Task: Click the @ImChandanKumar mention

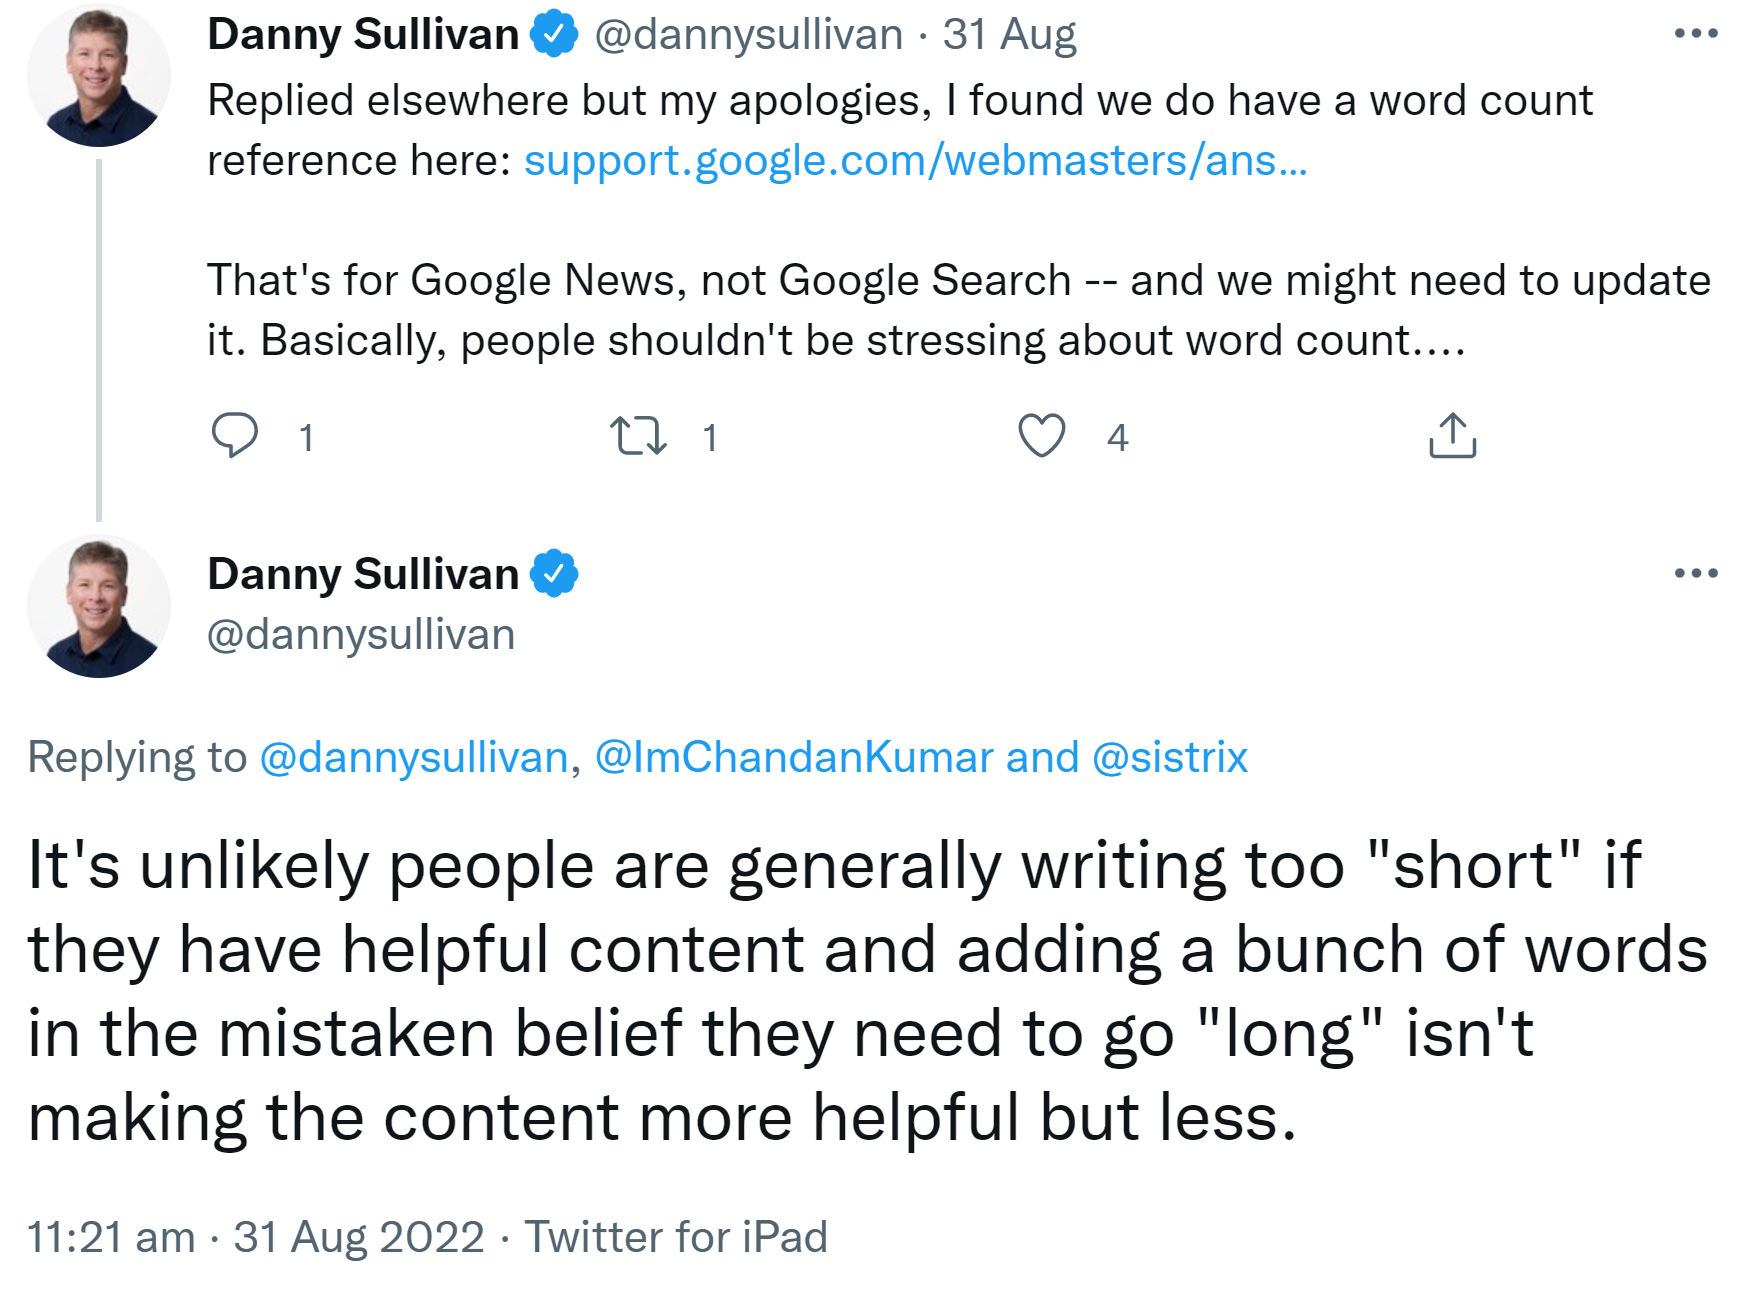Action: 793,757
